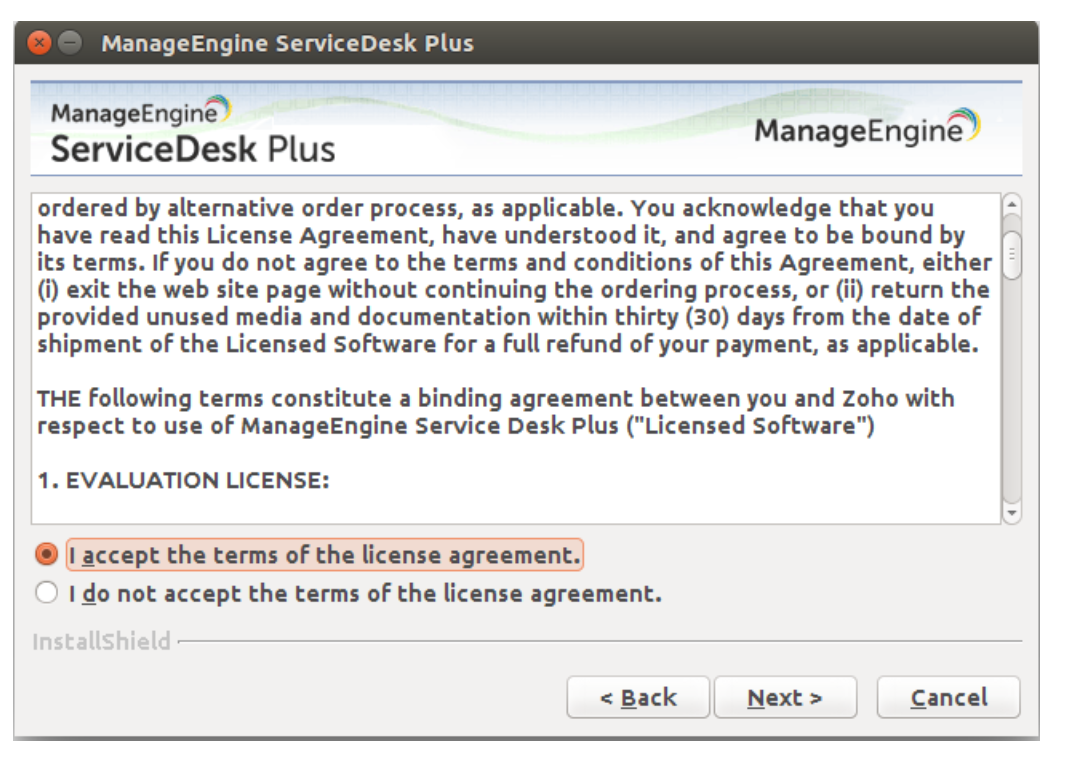
Task: Click the ManageEngine logo on banner right
Action: (866, 129)
